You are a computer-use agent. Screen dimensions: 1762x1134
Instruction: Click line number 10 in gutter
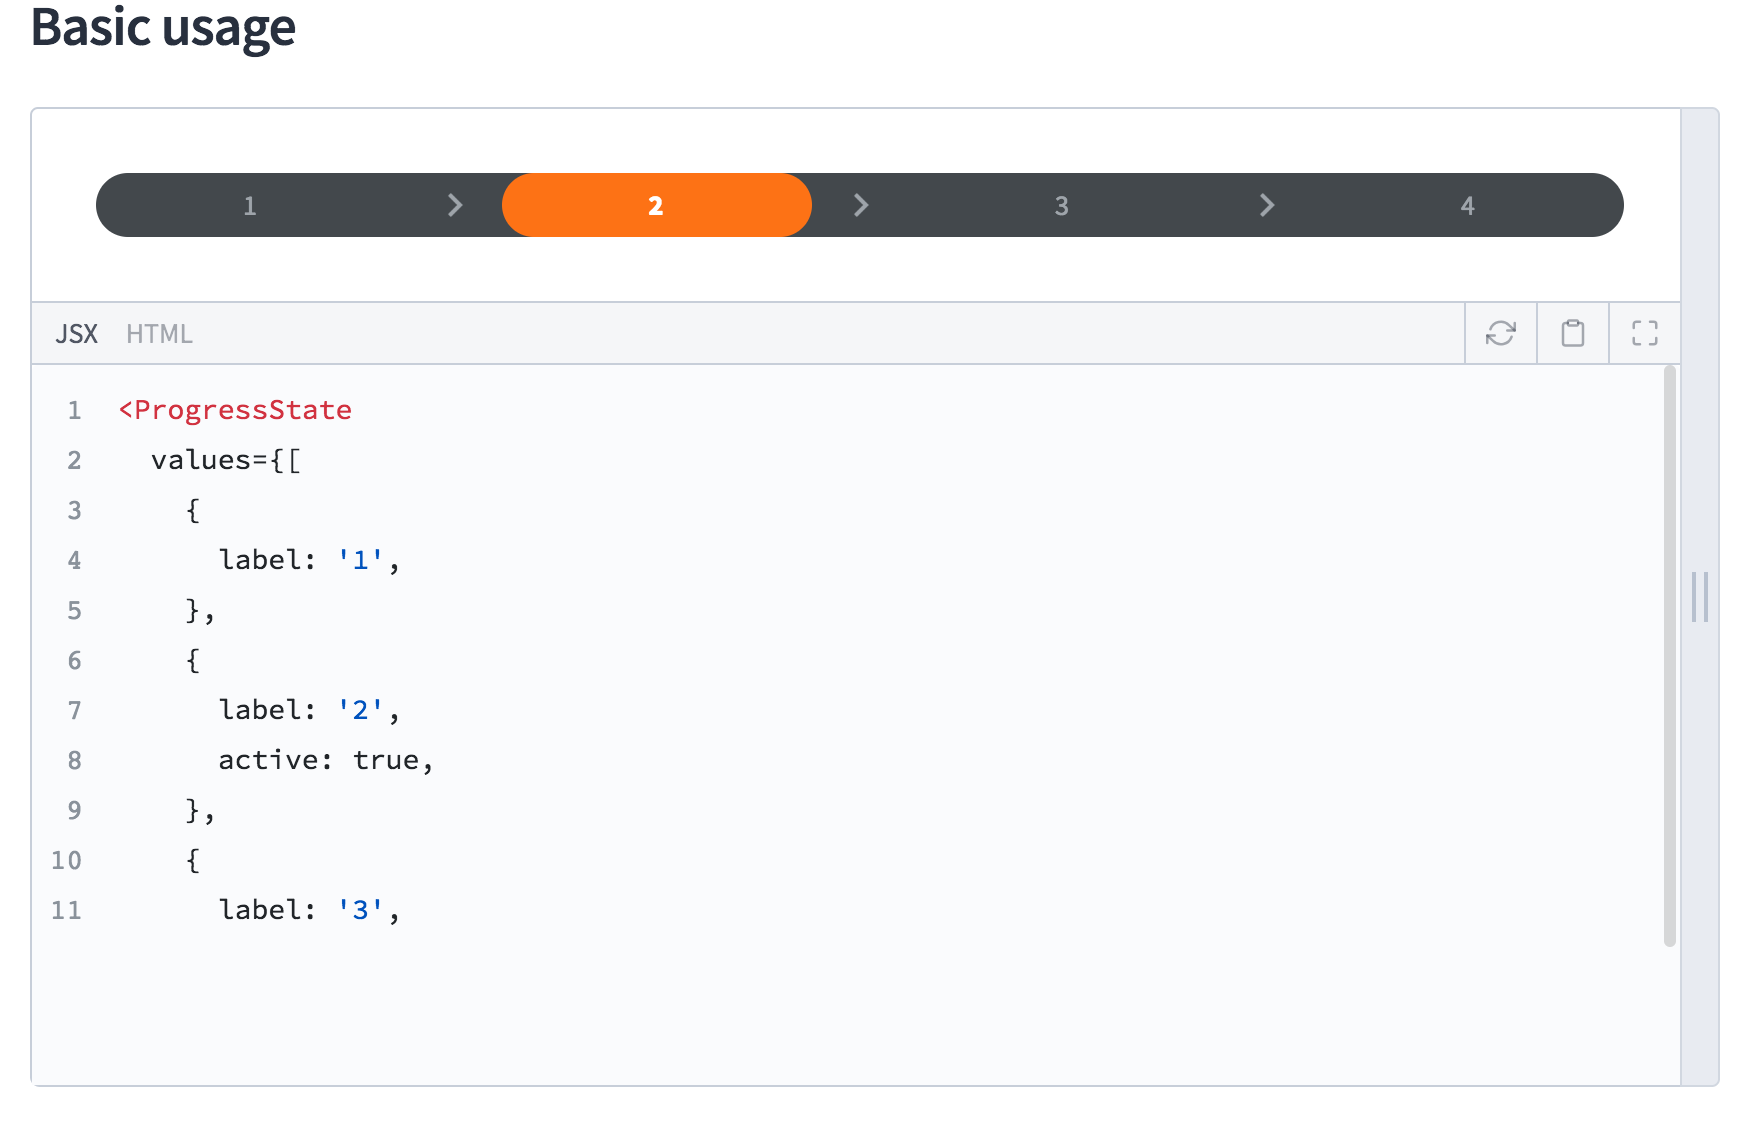[x=67, y=860]
